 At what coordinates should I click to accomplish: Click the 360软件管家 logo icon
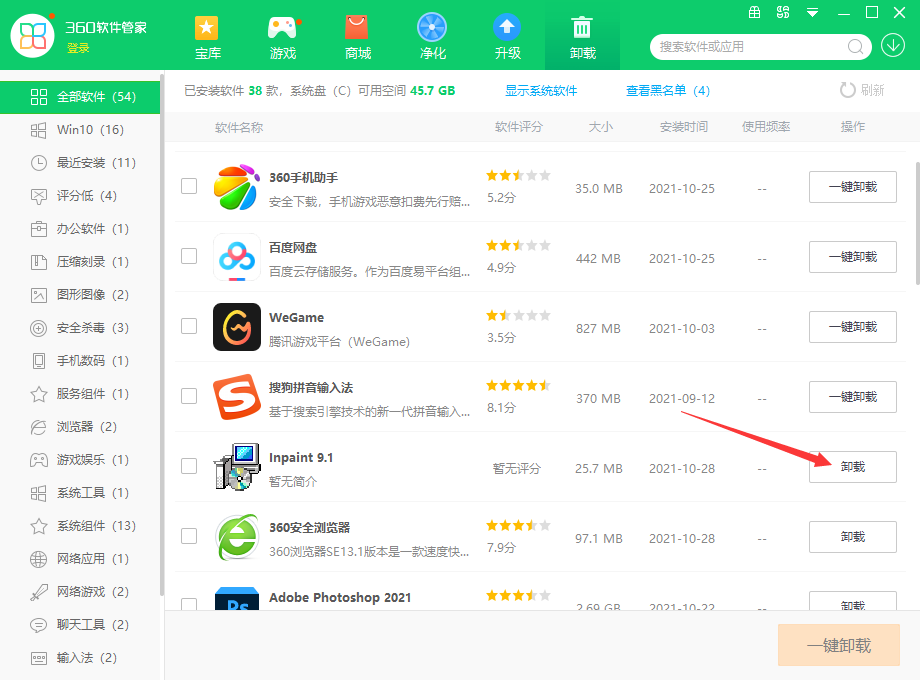point(33,36)
